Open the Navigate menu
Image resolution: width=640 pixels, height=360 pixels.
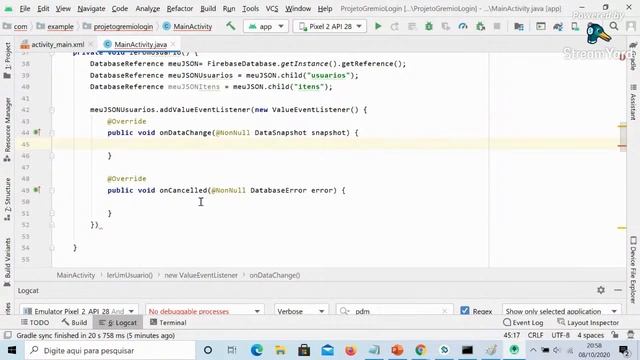(91, 8)
